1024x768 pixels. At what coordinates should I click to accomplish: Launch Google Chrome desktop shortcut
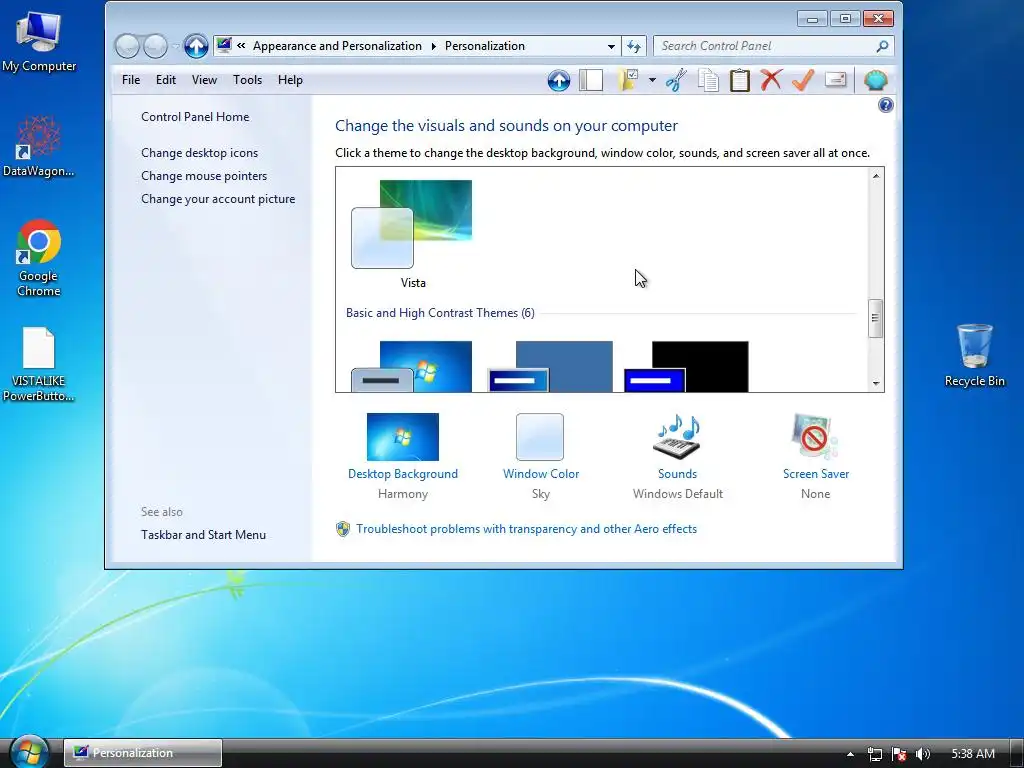(x=39, y=259)
